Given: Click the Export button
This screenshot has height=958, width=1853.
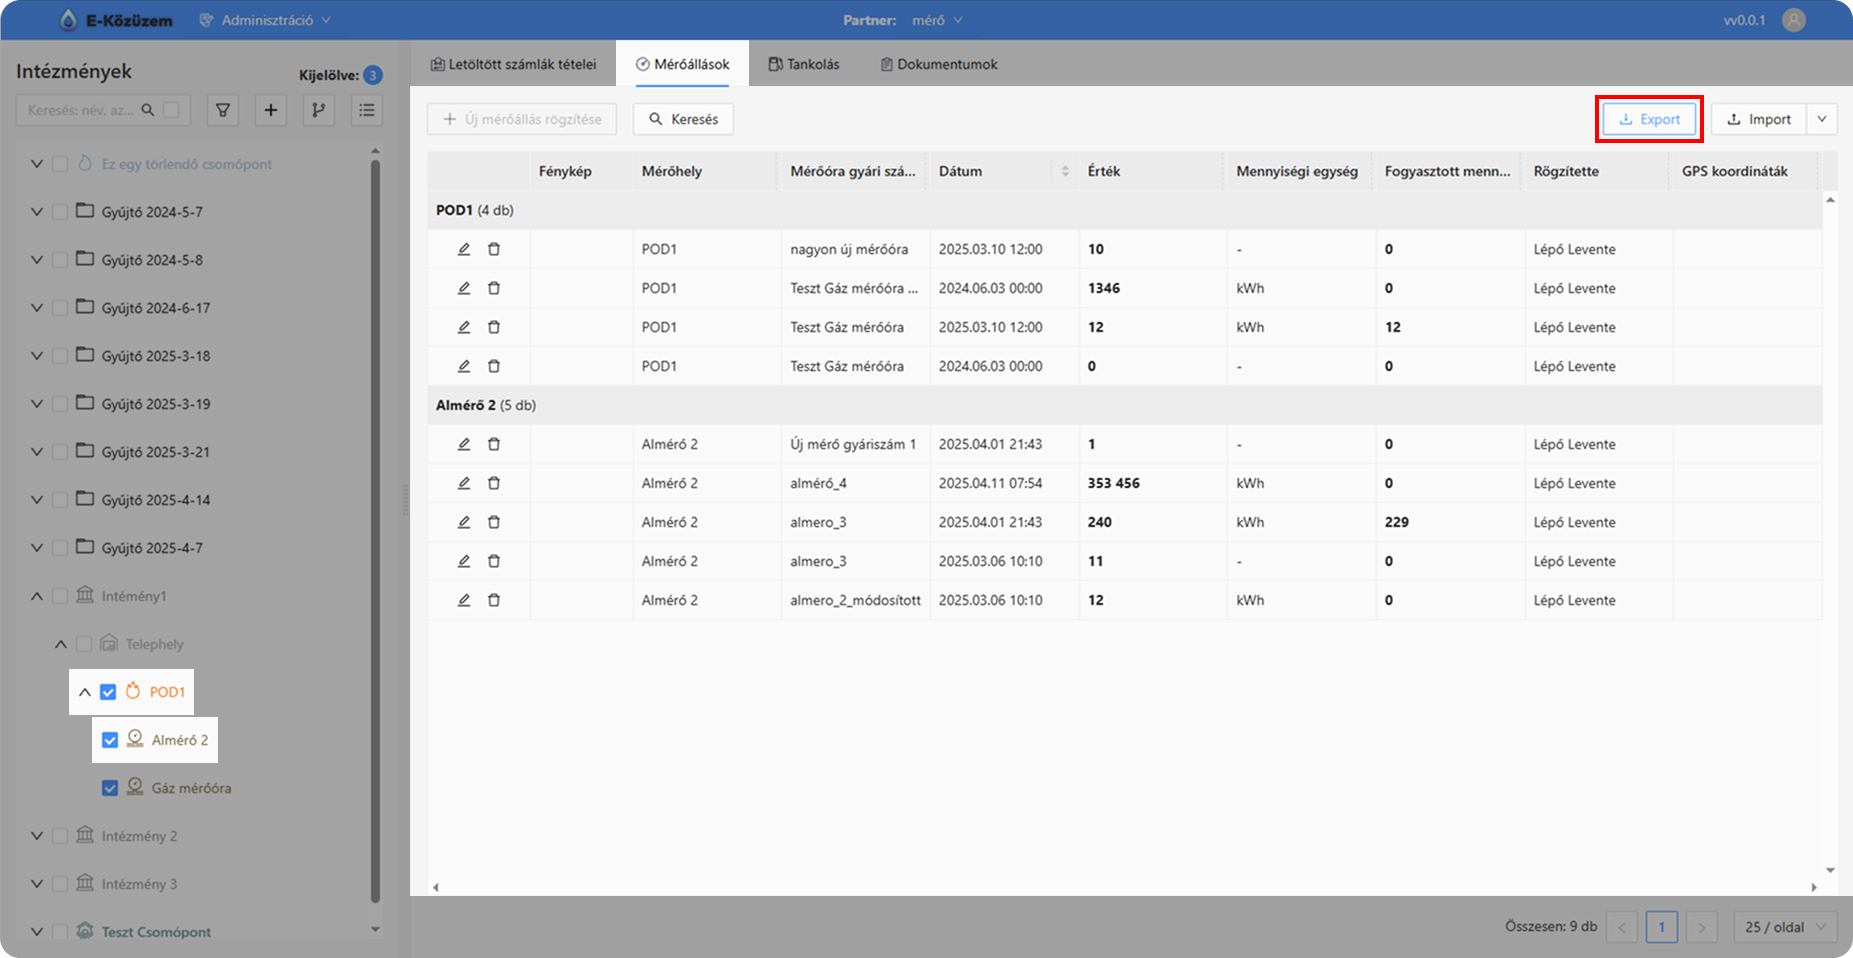Looking at the screenshot, I should tap(1649, 119).
